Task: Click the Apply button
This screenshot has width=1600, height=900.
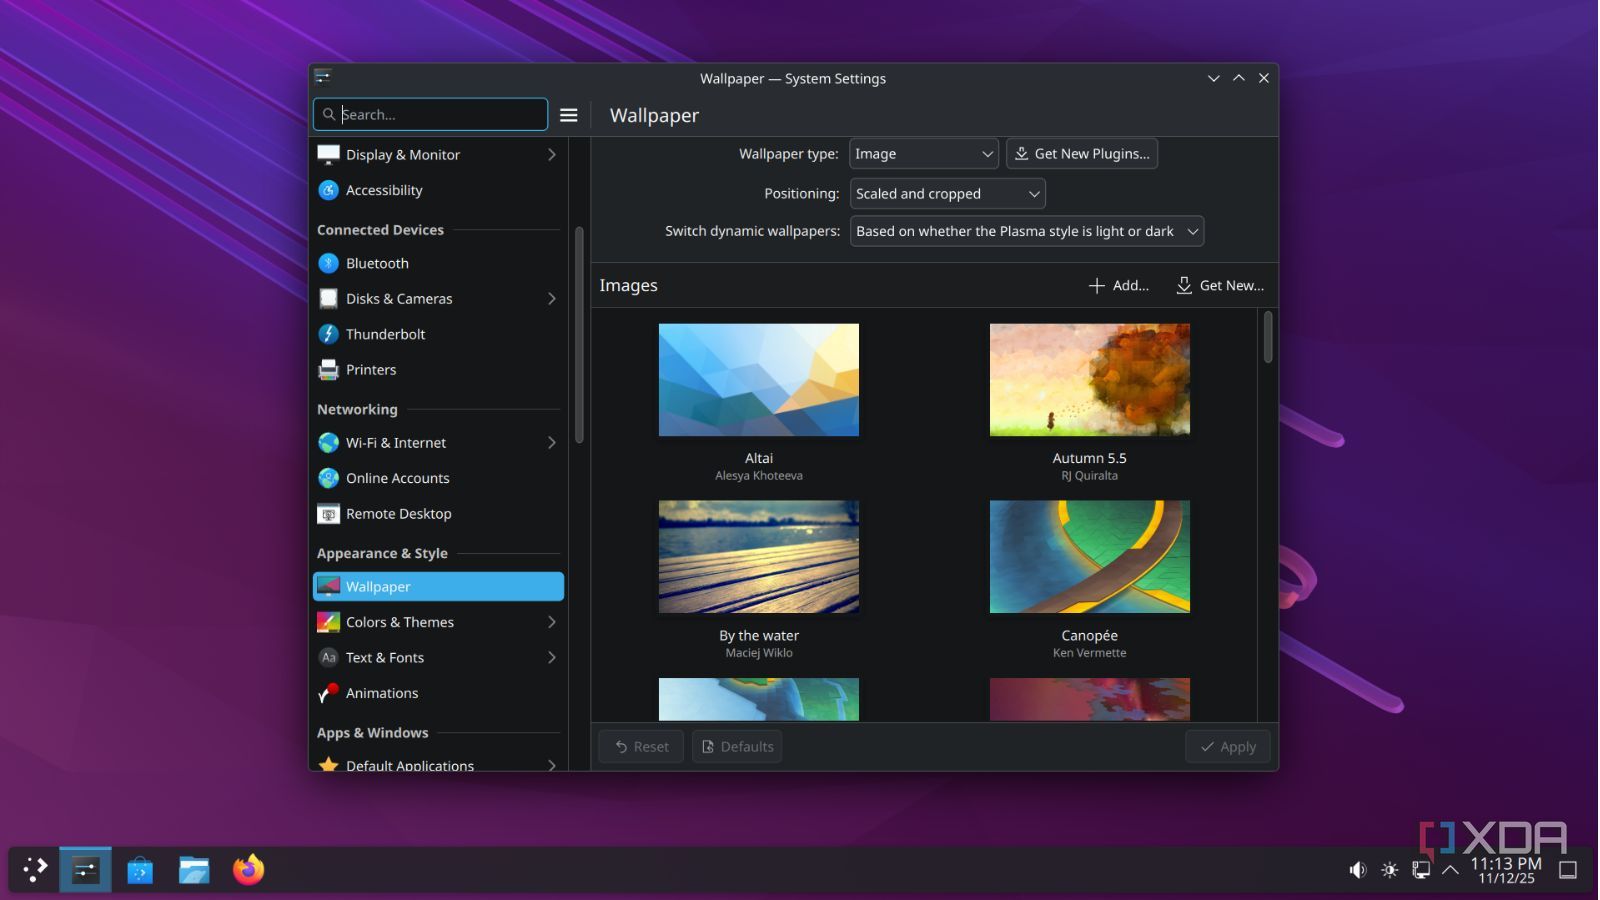Action: click(1228, 747)
